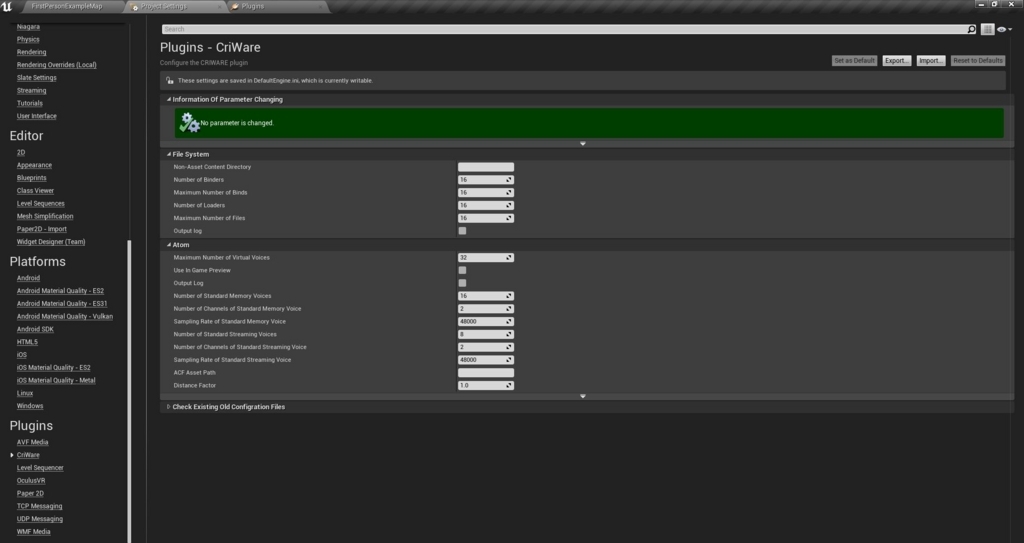The width and height of the screenshot is (1024, 543).
Task: Open Rendering settings link
Action: (x=31, y=52)
